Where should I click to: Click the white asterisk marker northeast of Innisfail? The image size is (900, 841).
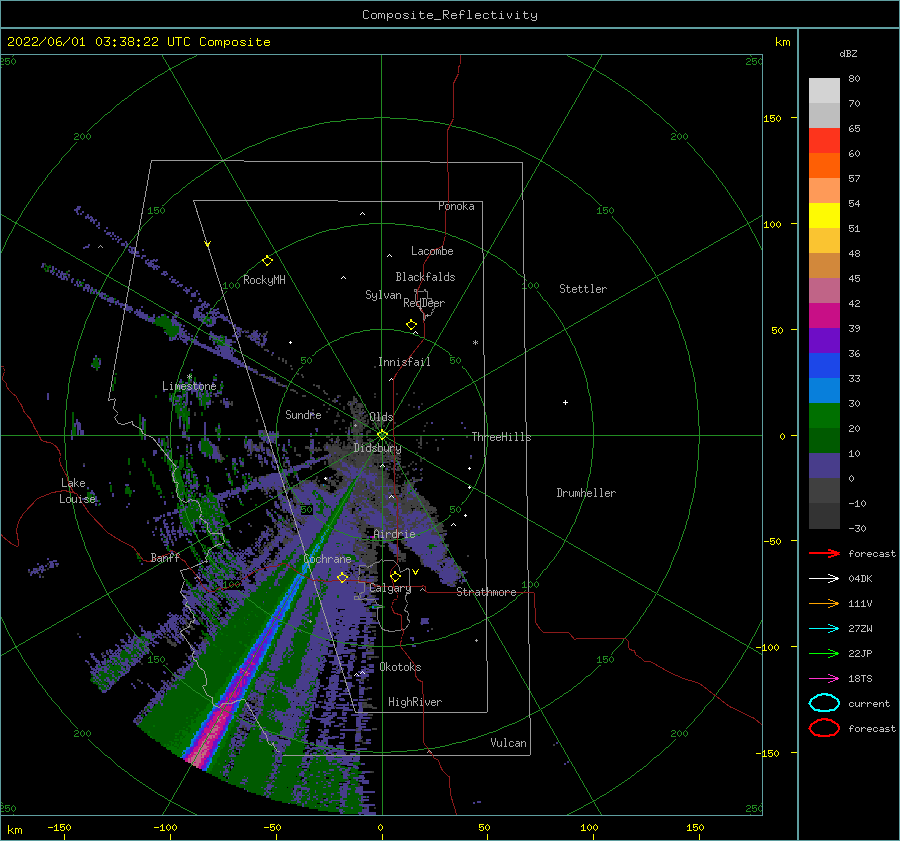[475, 343]
